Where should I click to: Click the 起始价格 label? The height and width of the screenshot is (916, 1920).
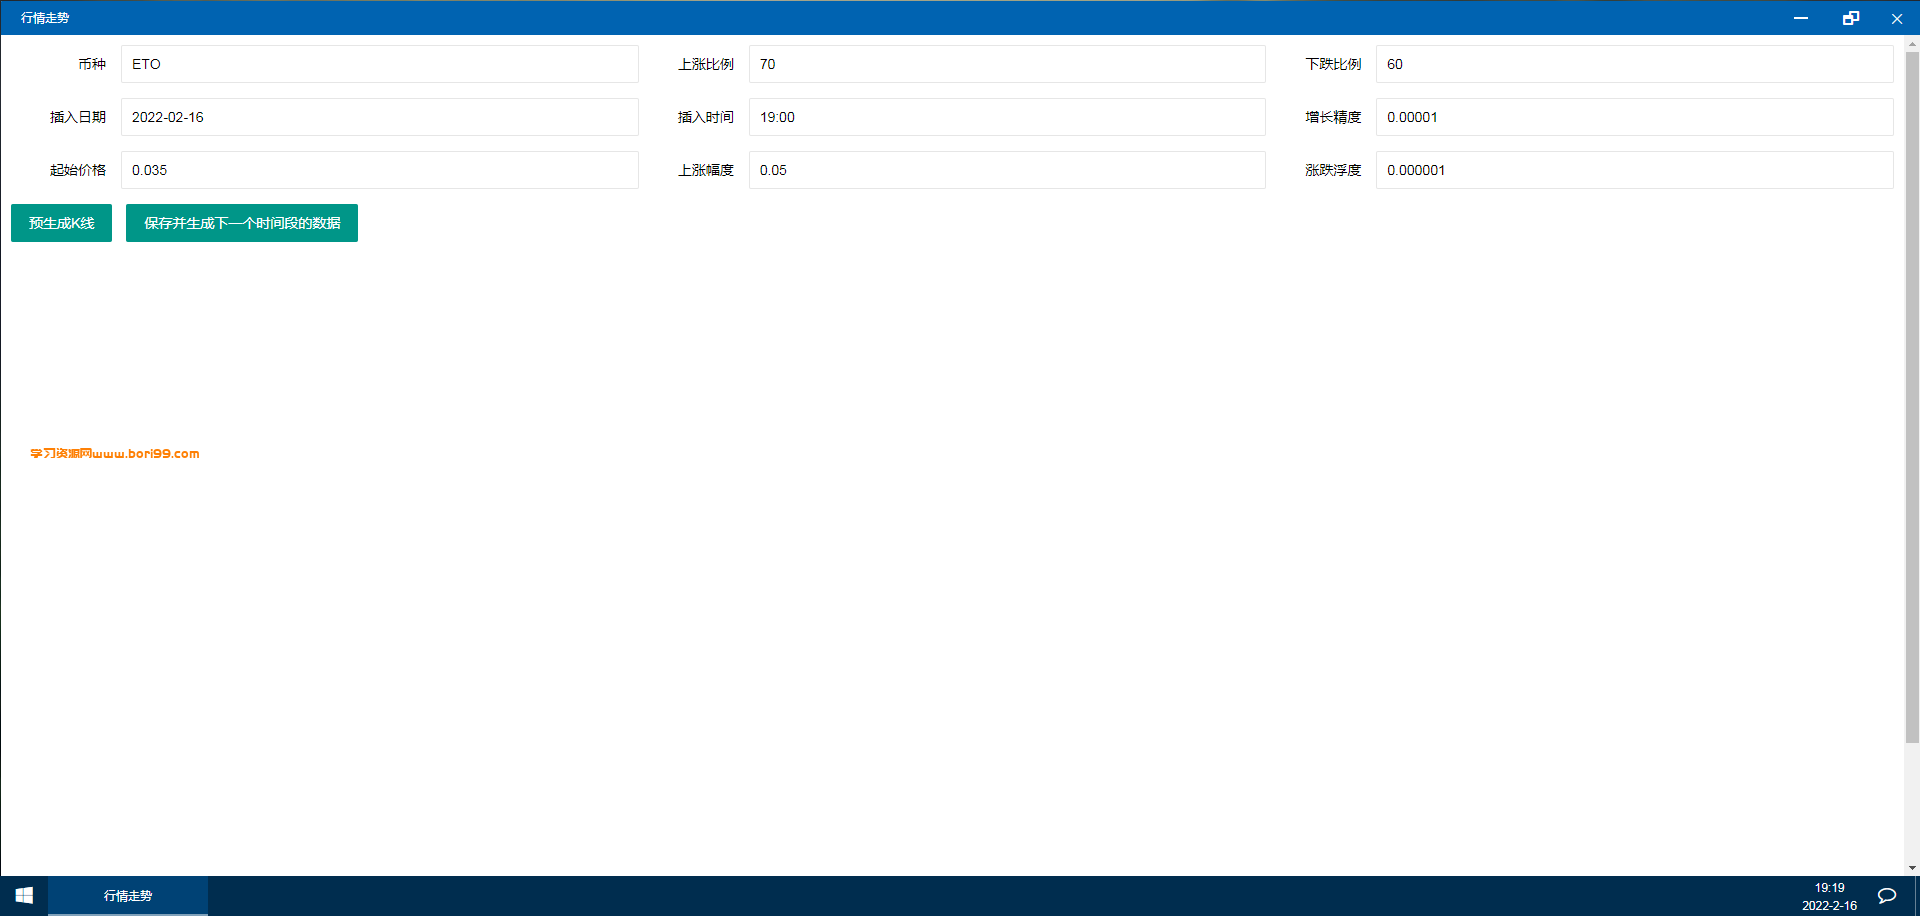78,170
